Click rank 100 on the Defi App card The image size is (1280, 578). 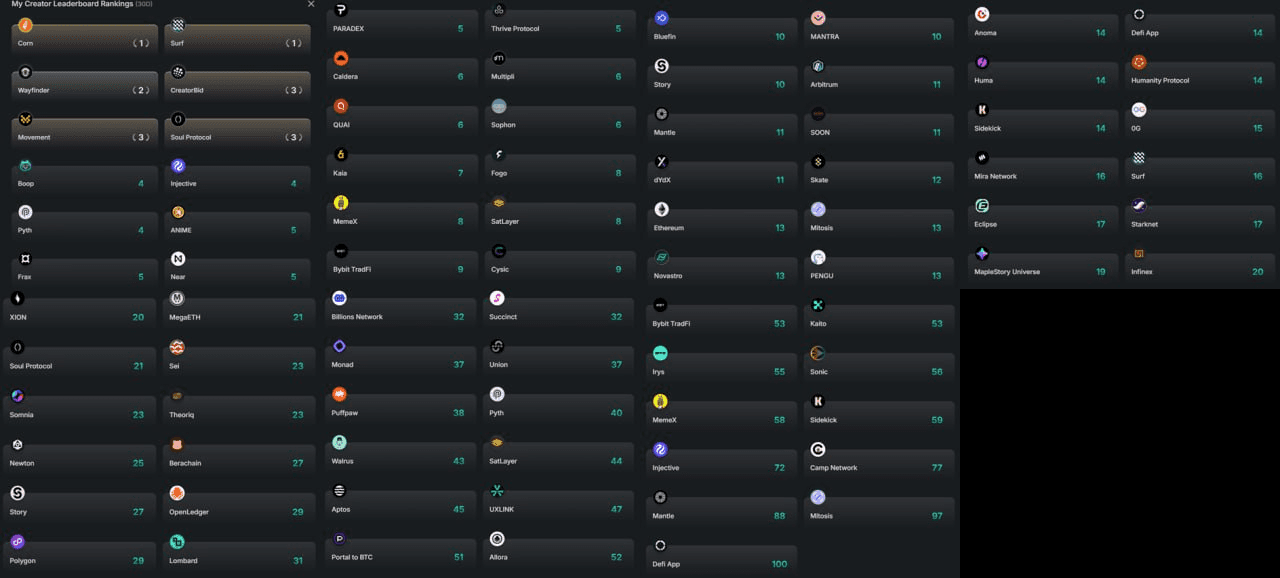(779, 564)
